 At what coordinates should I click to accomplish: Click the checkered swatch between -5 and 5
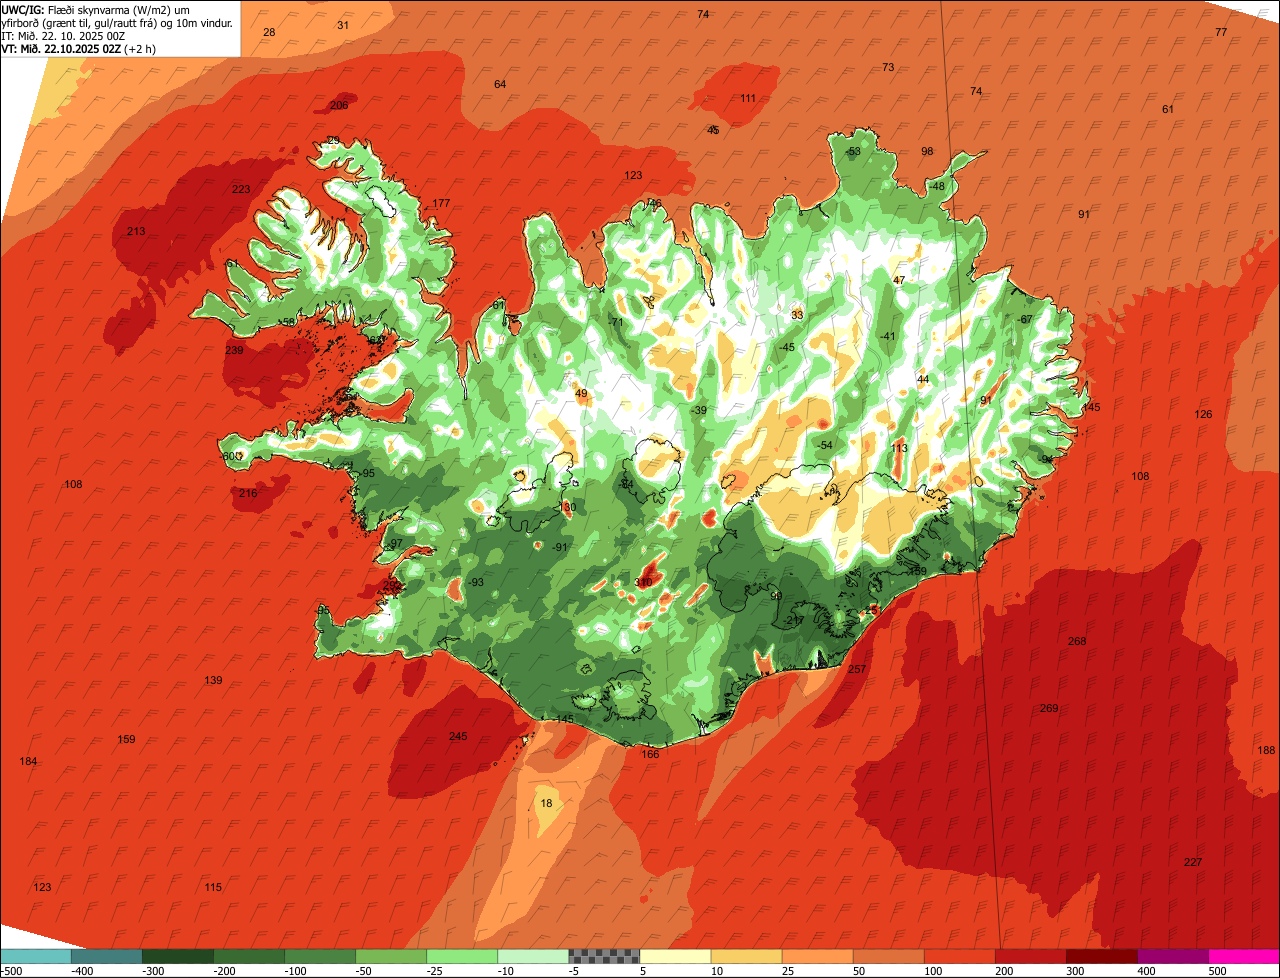[x=604, y=956]
